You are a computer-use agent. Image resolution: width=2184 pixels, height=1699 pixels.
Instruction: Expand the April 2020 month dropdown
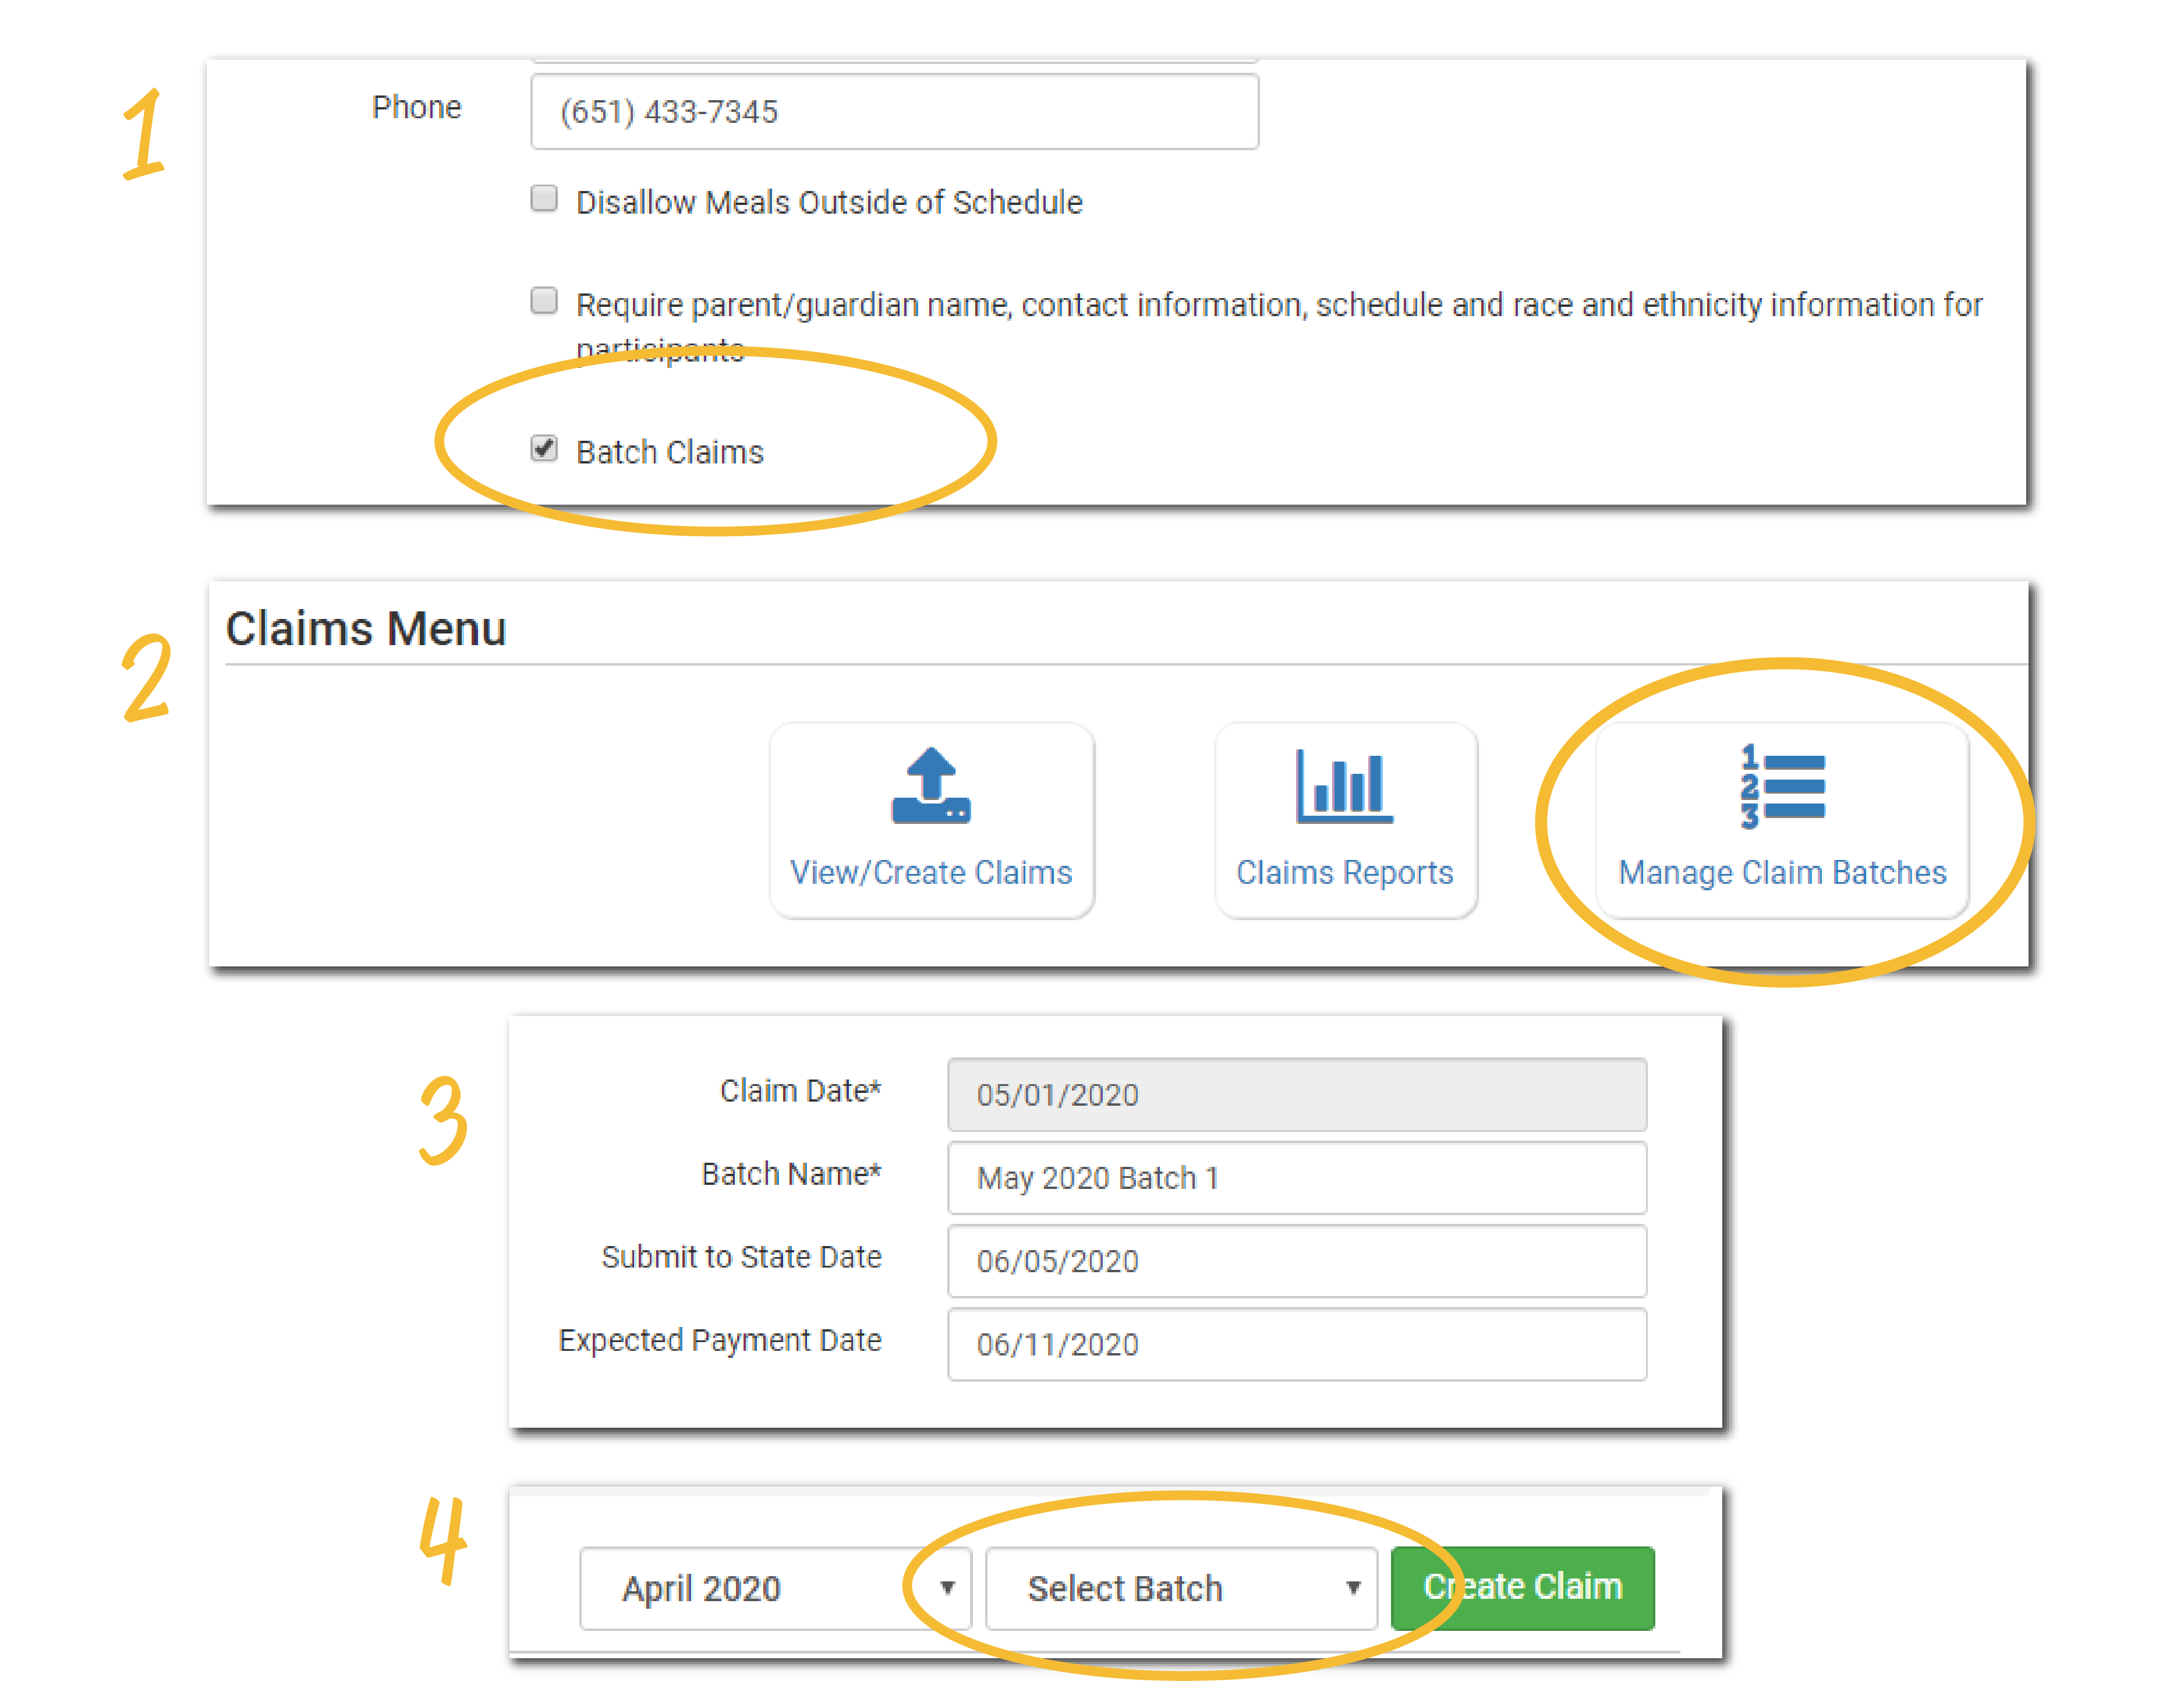tap(775, 1588)
